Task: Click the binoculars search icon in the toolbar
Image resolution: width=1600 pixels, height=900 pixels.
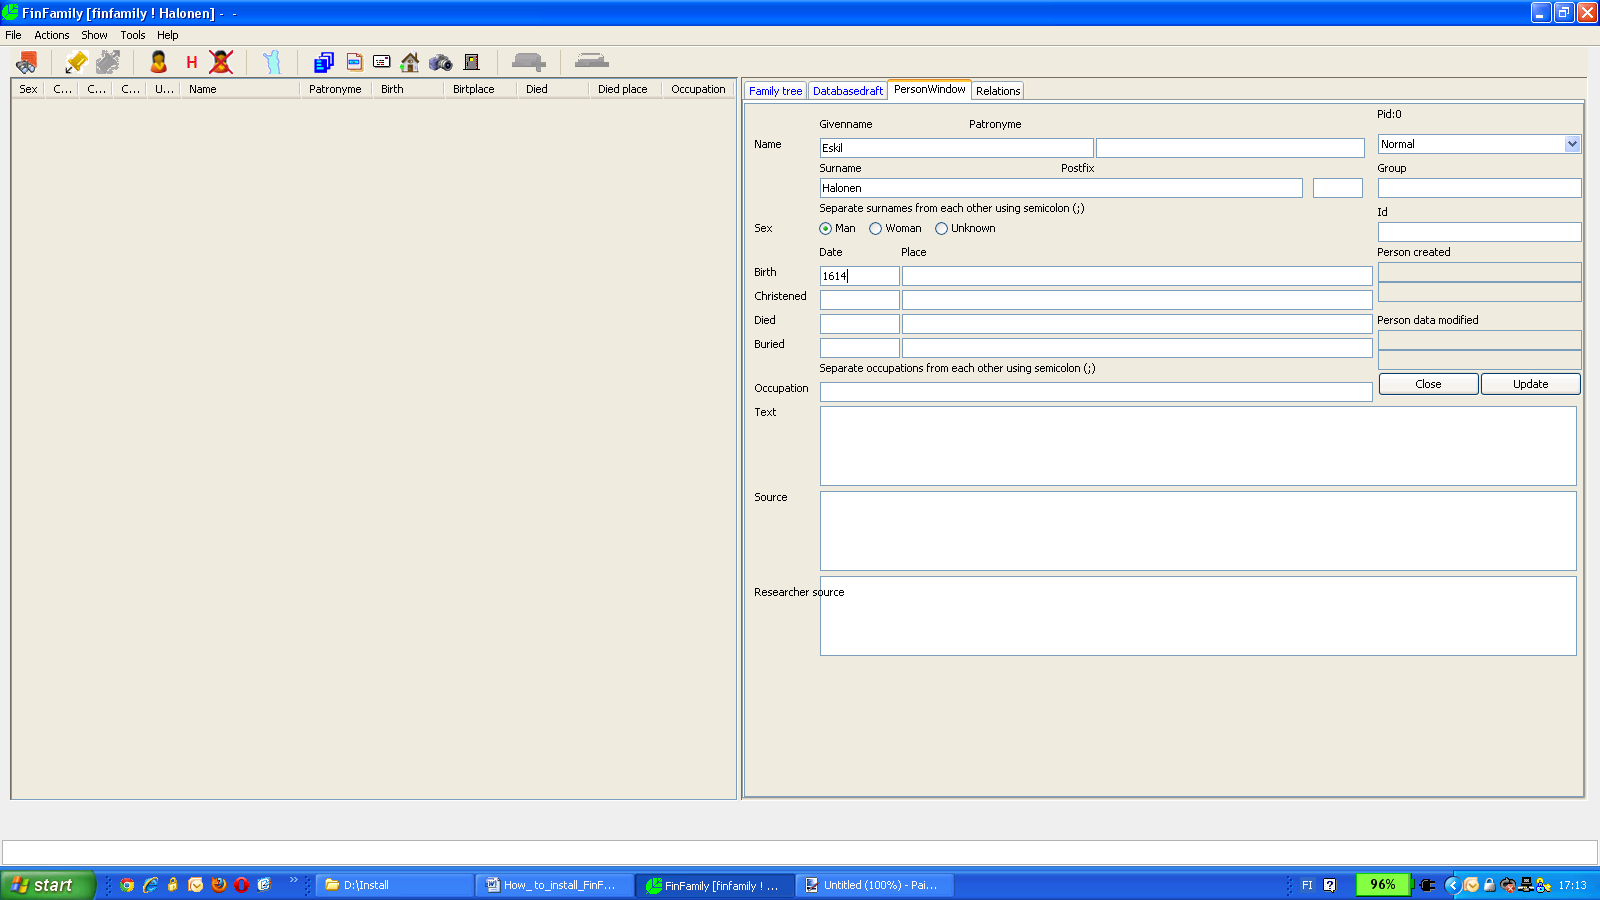Action: (x=27, y=62)
